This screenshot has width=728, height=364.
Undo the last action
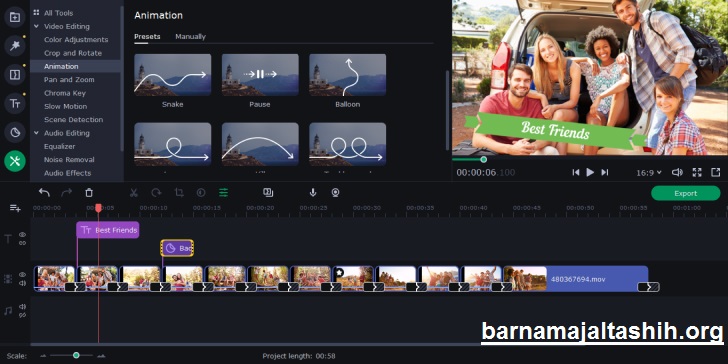tap(44, 193)
